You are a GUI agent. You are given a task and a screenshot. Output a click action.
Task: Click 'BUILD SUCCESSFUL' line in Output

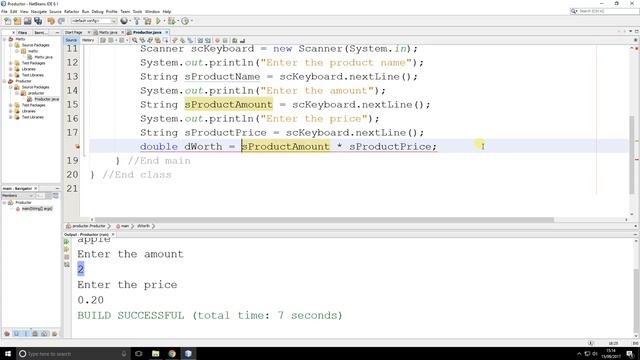pos(210,316)
